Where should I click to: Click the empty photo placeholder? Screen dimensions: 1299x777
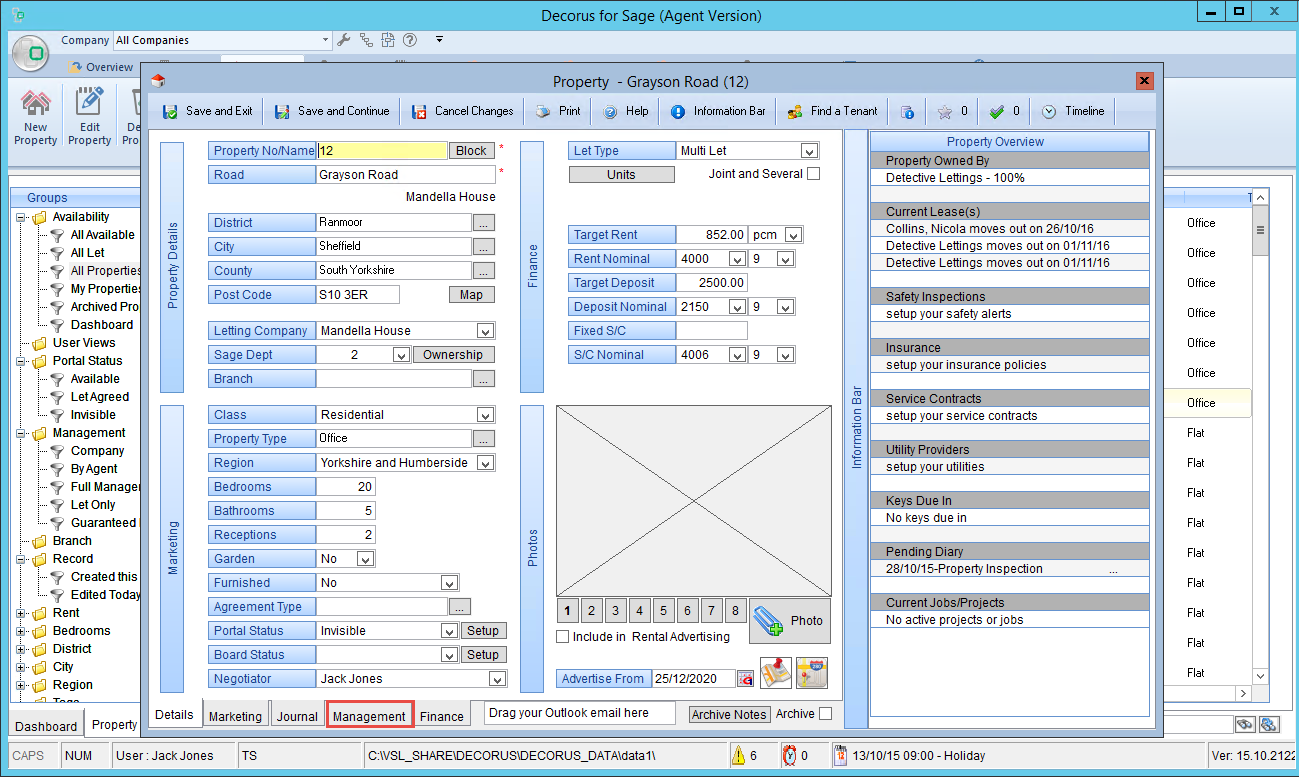coord(694,500)
